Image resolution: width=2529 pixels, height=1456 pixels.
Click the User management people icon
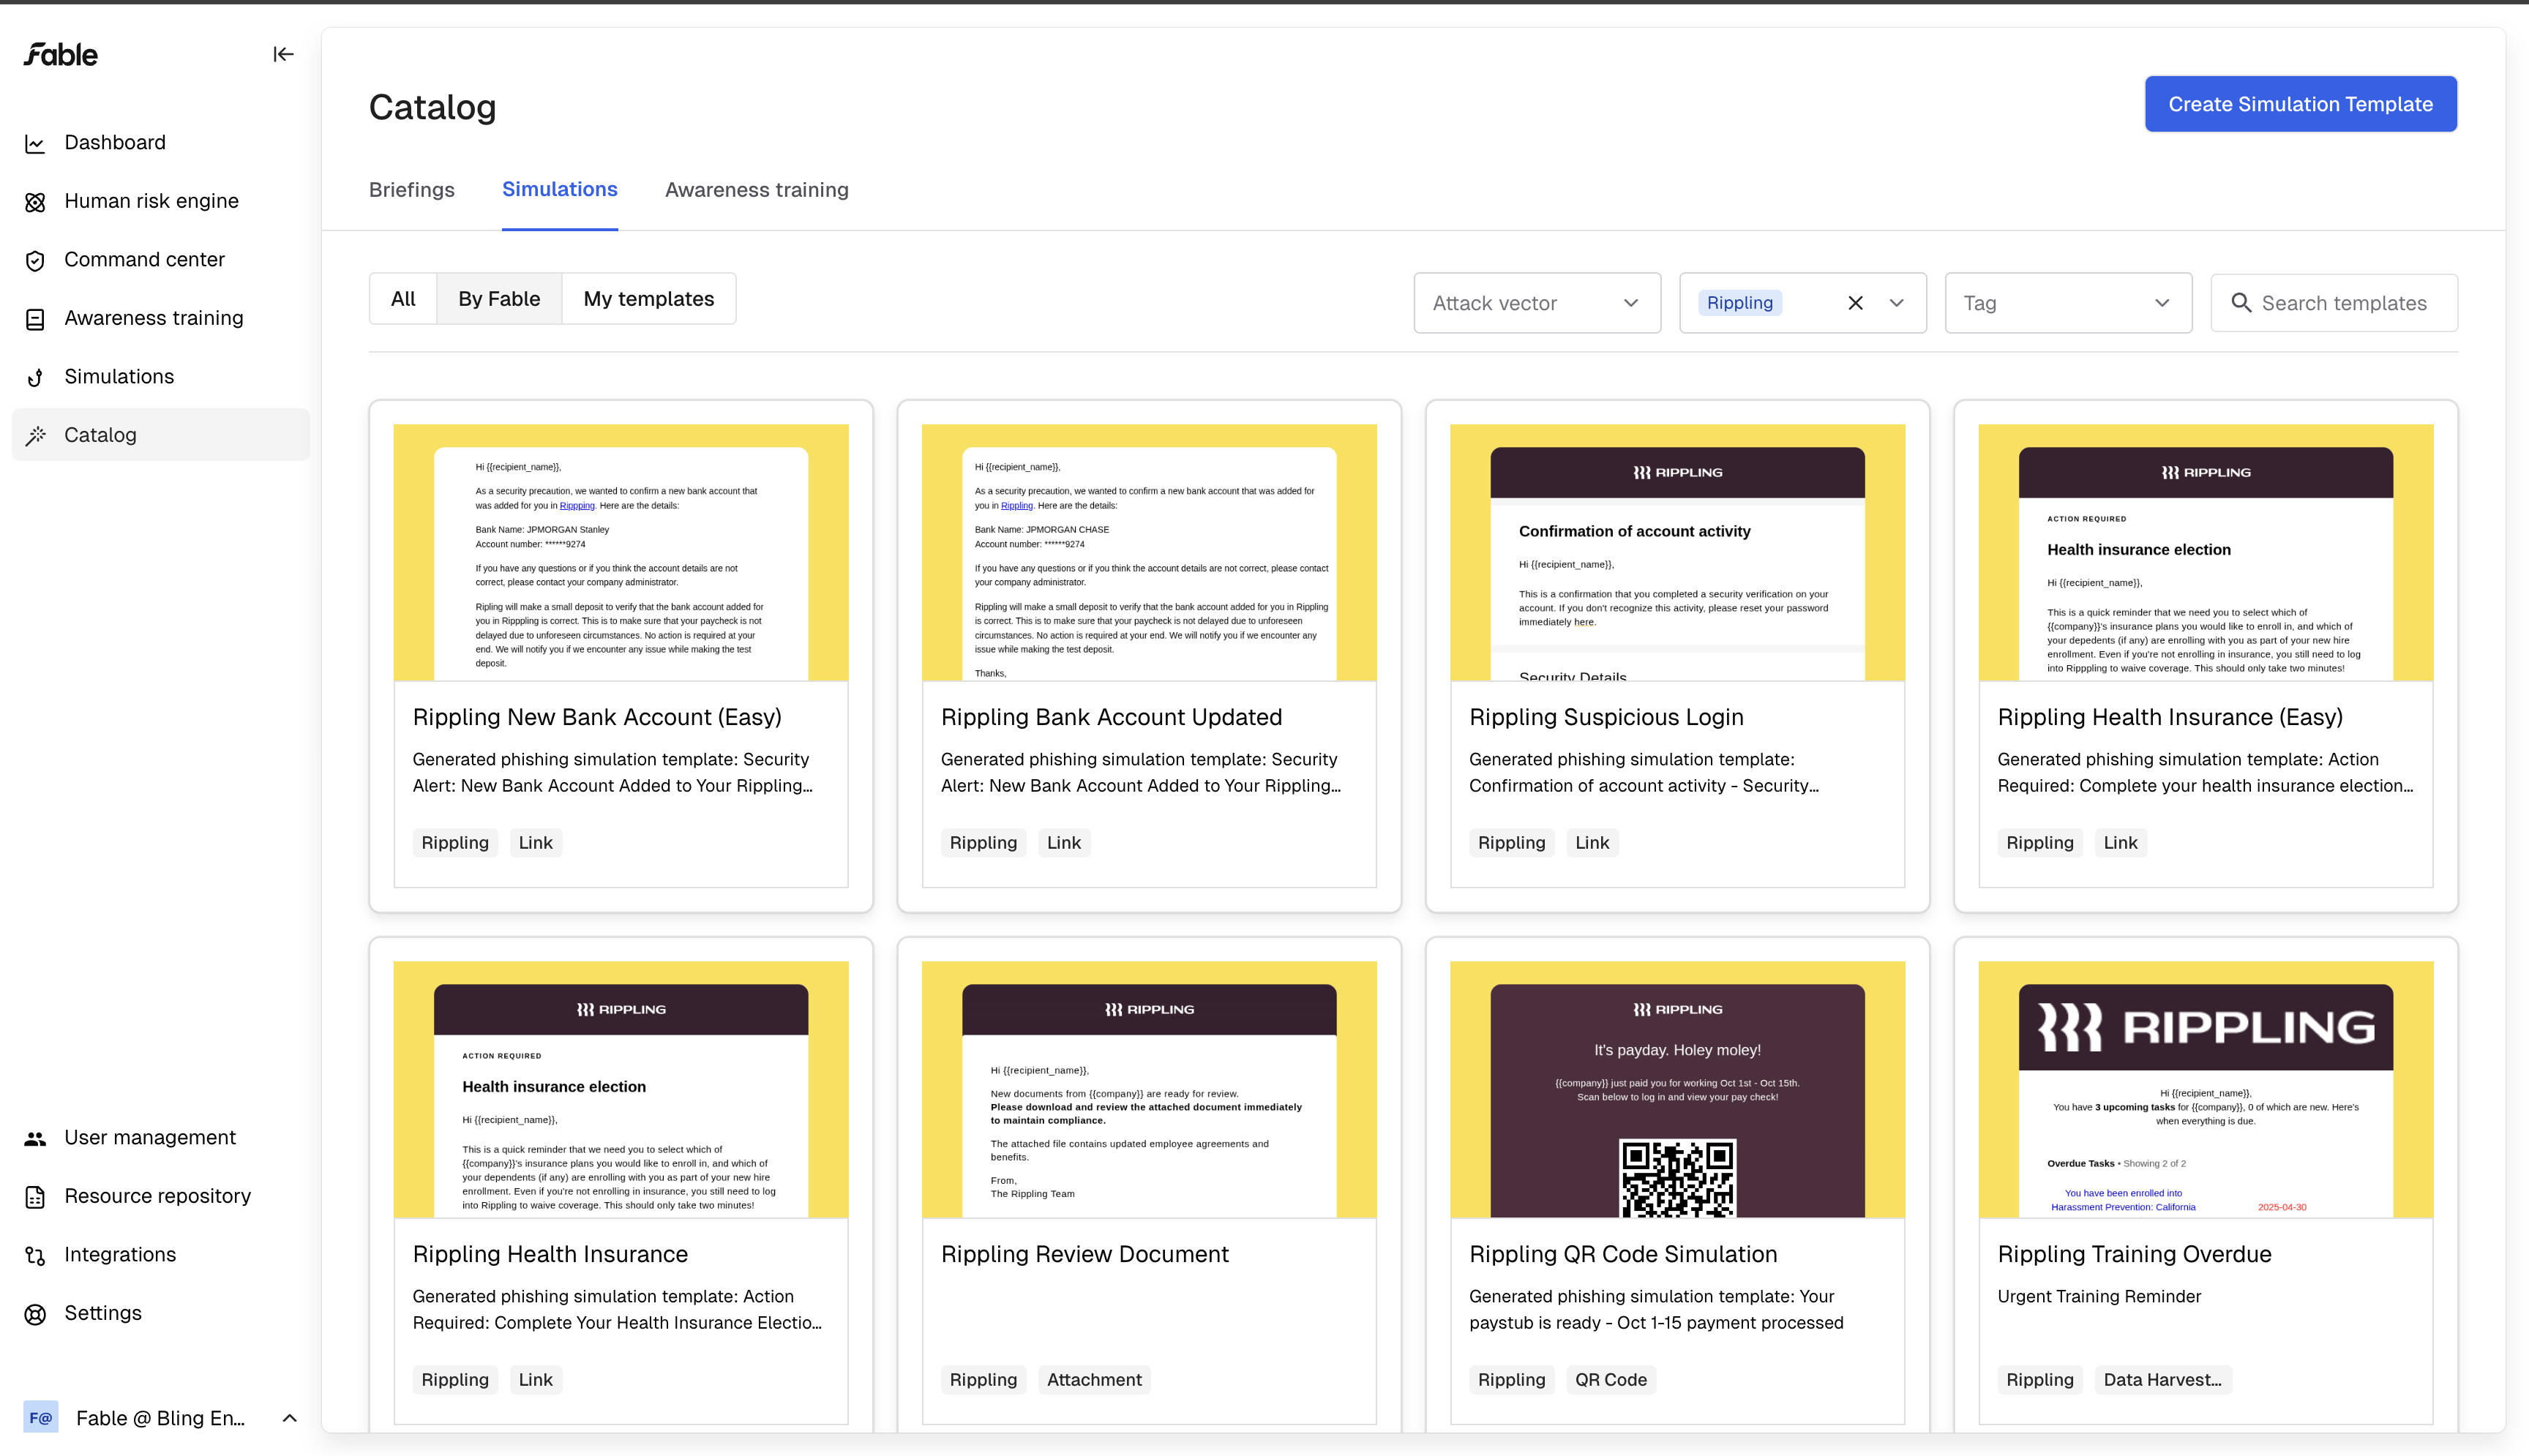click(35, 1138)
